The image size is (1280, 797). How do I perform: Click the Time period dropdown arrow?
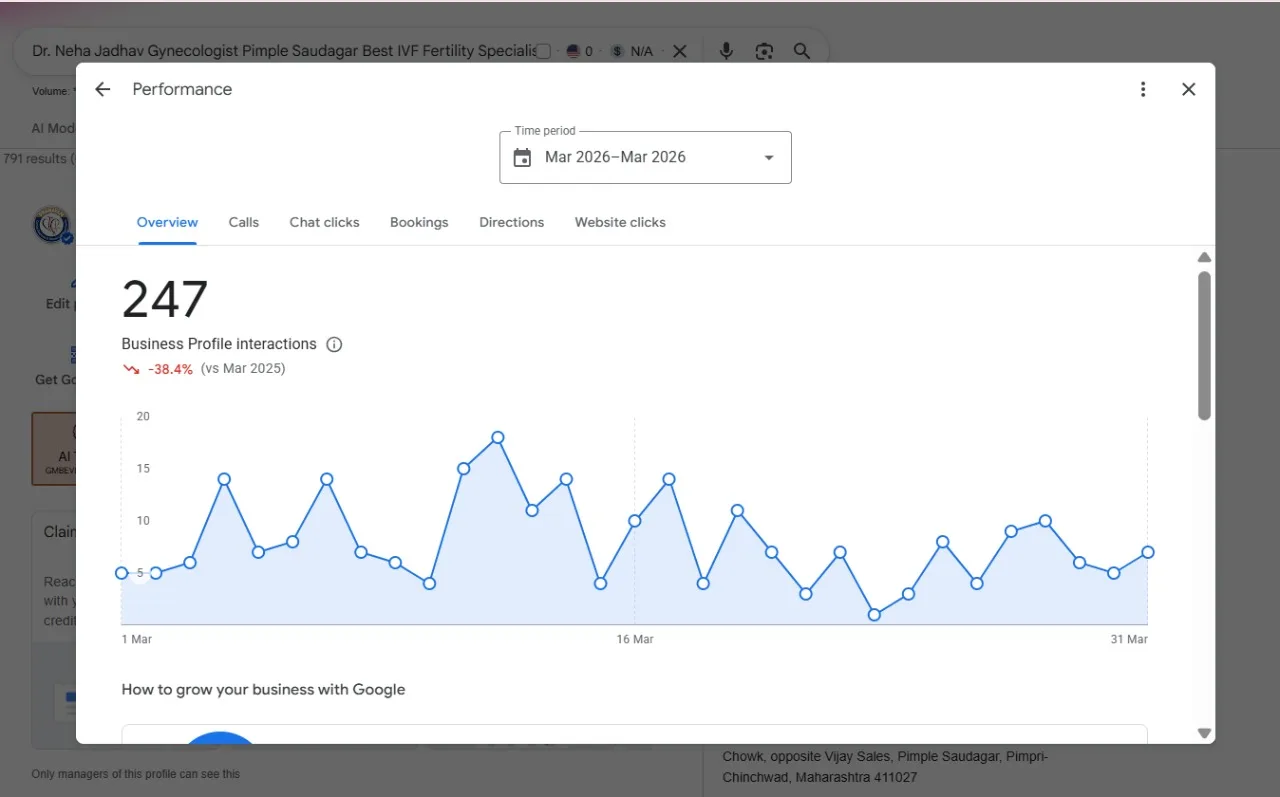(x=769, y=158)
